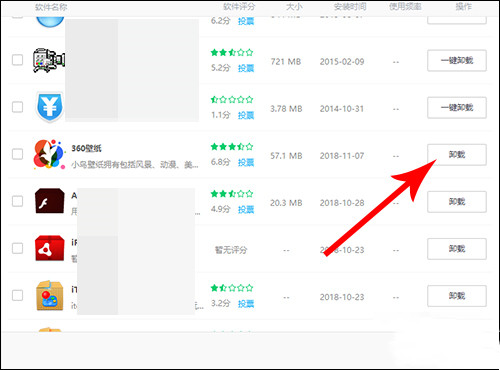Click 投票 next to 4.9分

point(246,209)
